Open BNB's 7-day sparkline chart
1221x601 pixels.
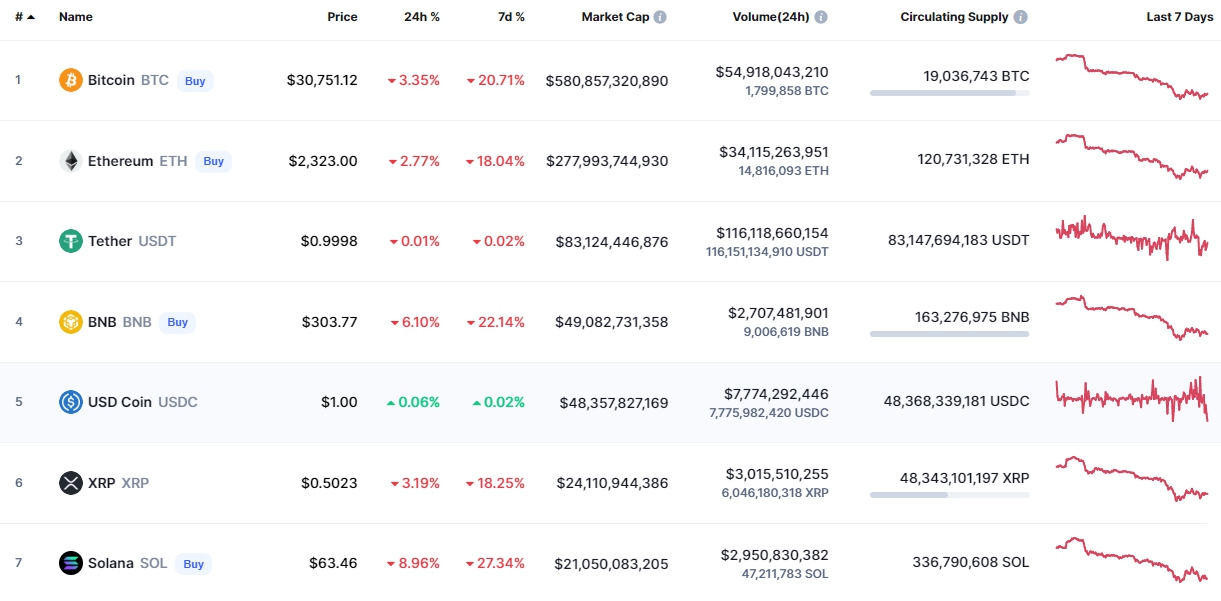(1132, 318)
